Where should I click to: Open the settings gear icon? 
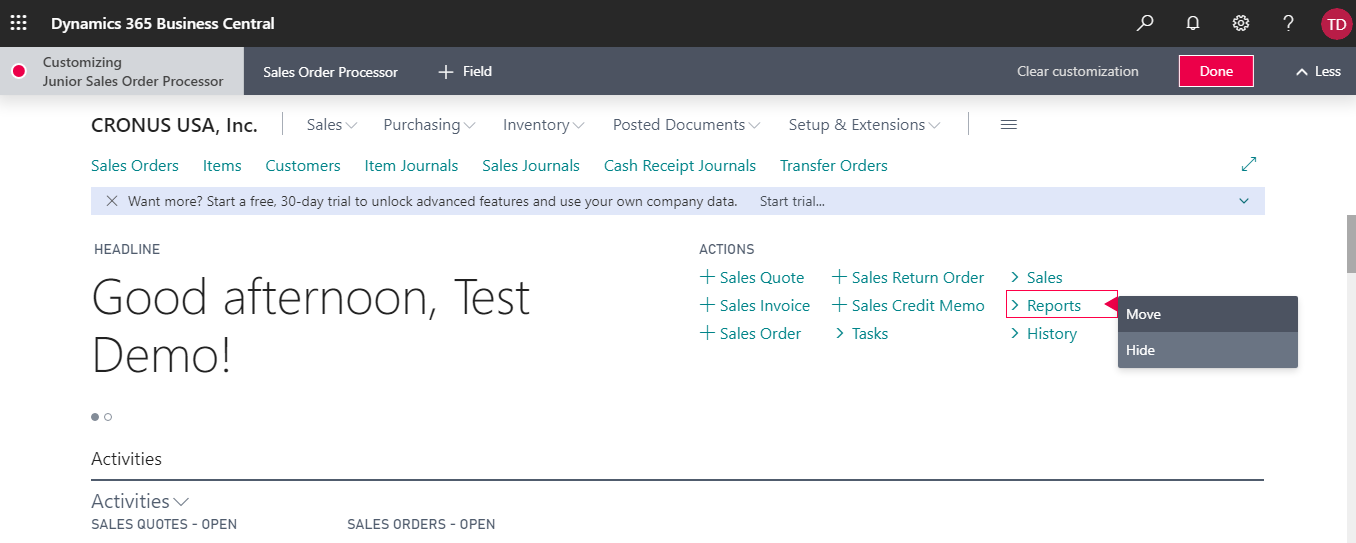click(1241, 23)
